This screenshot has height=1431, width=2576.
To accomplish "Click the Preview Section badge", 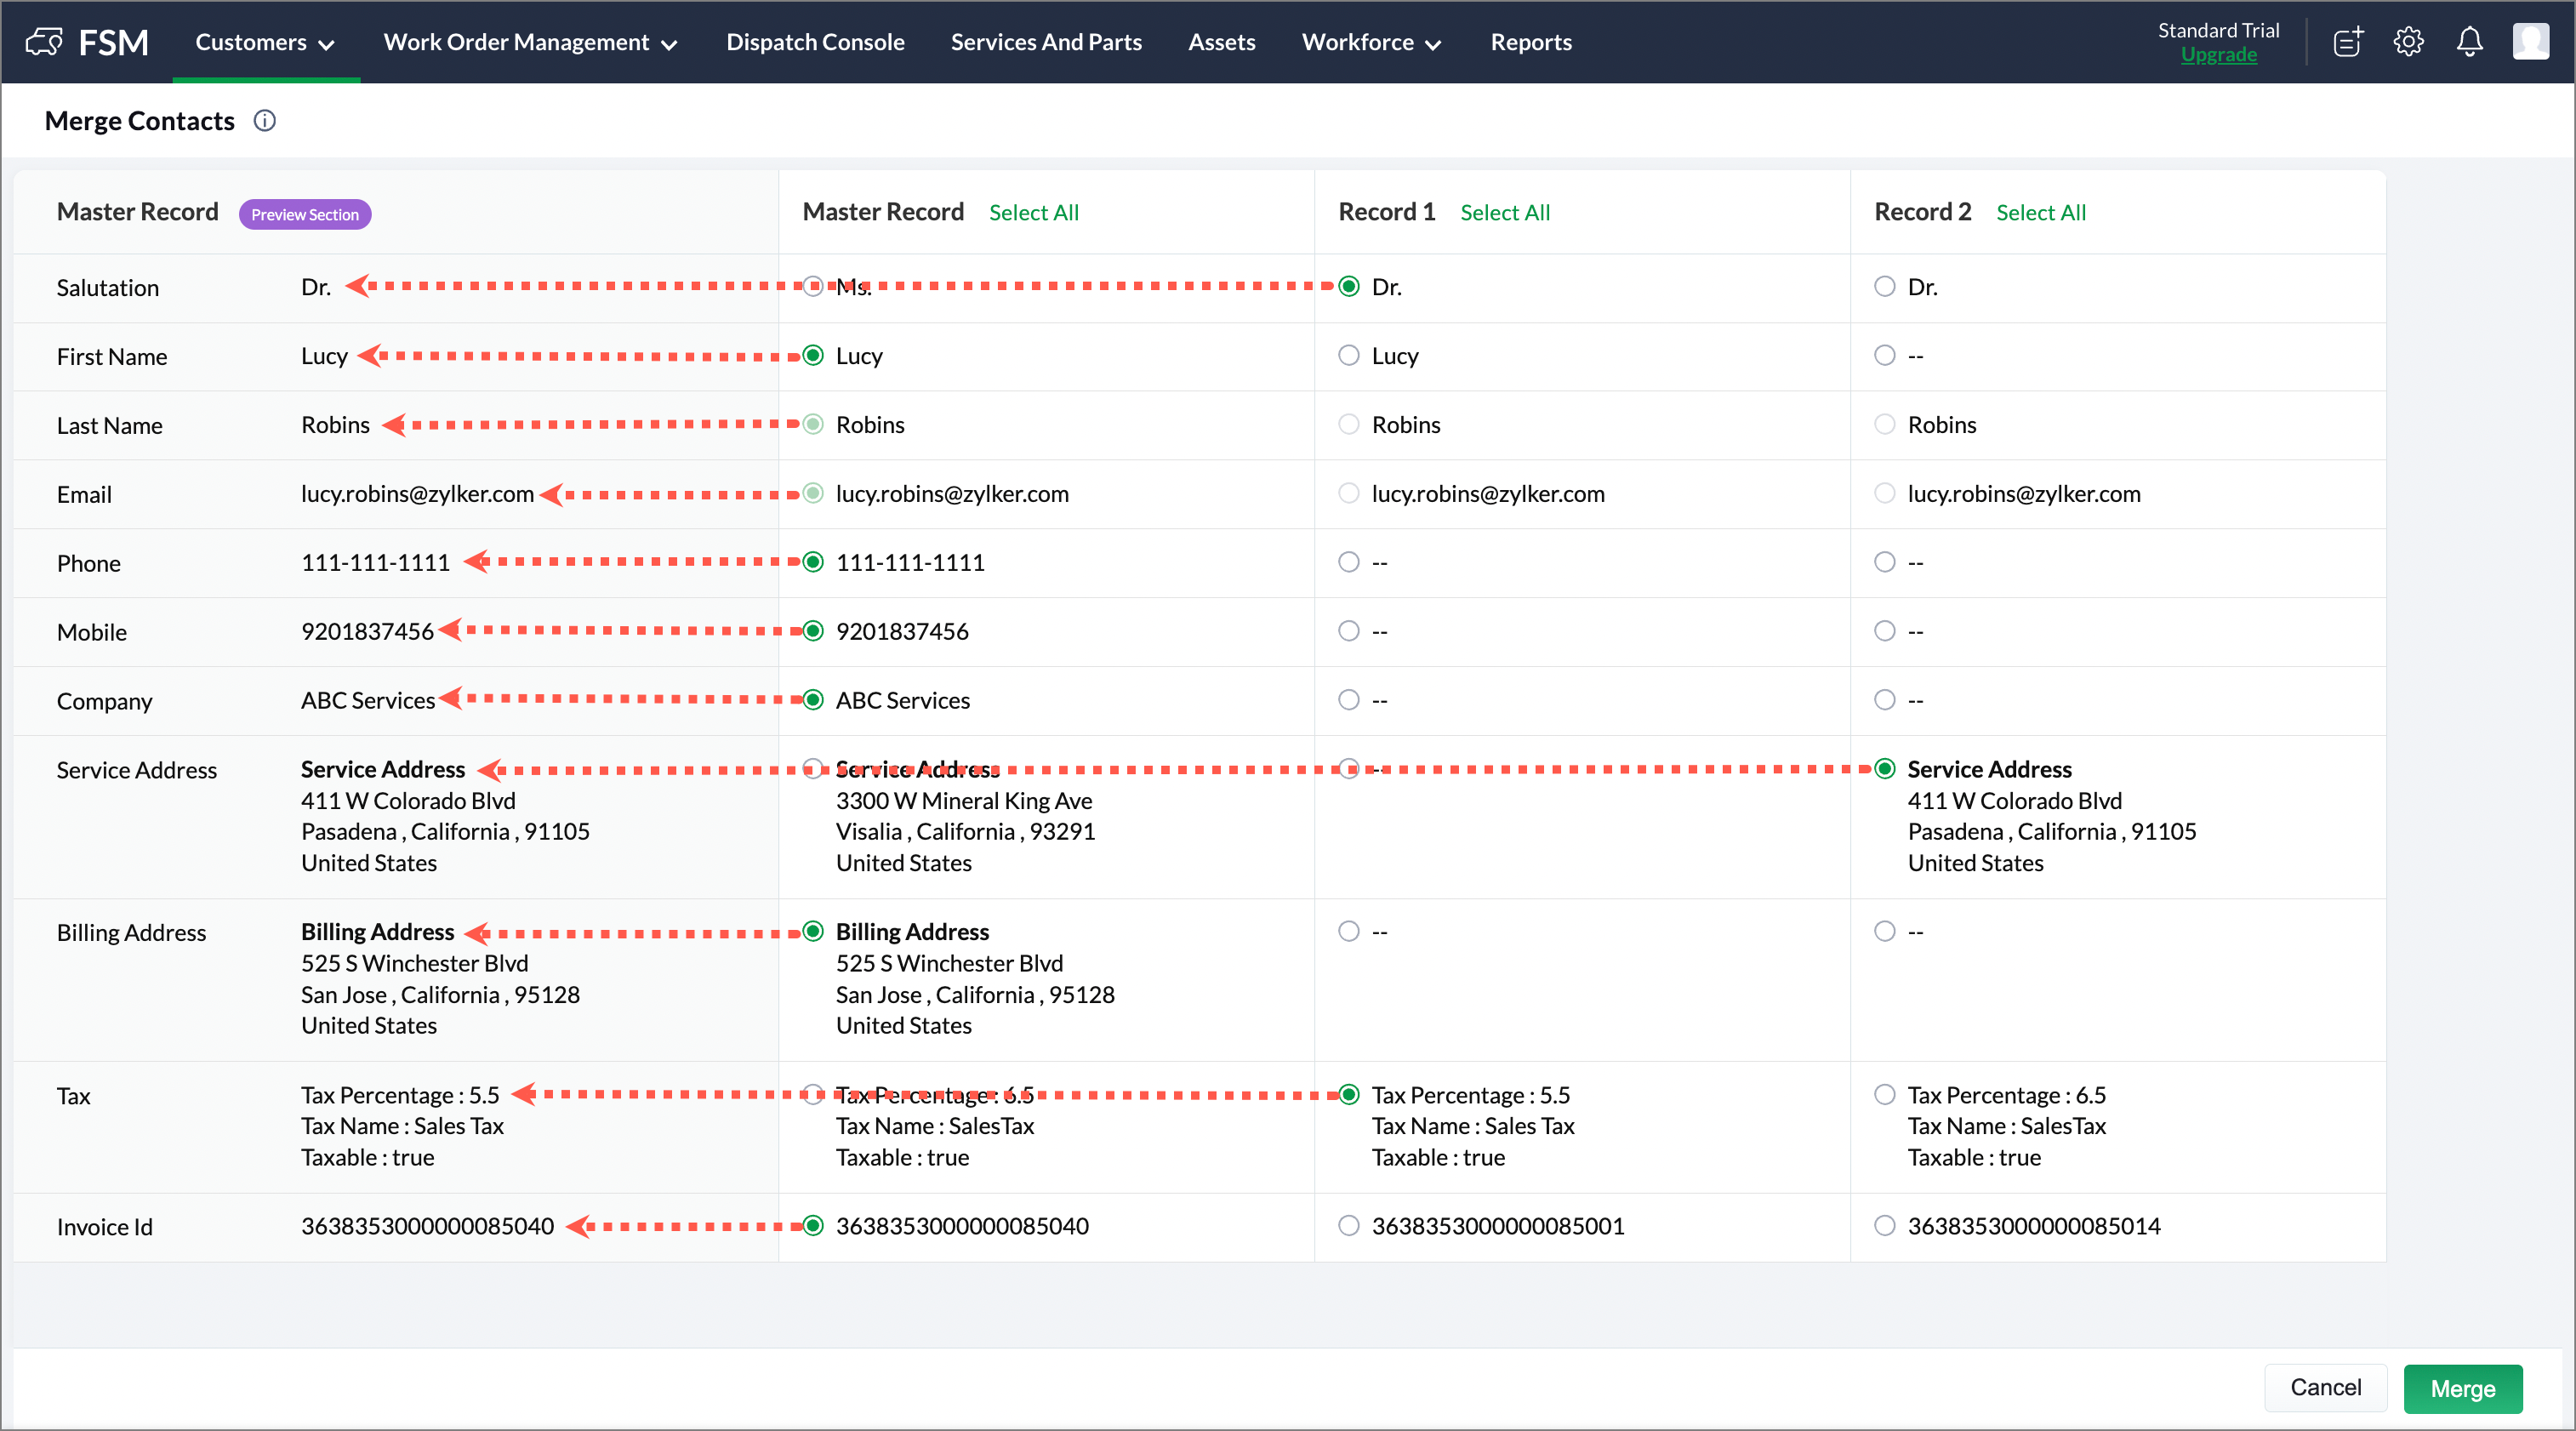I will pos(305,214).
